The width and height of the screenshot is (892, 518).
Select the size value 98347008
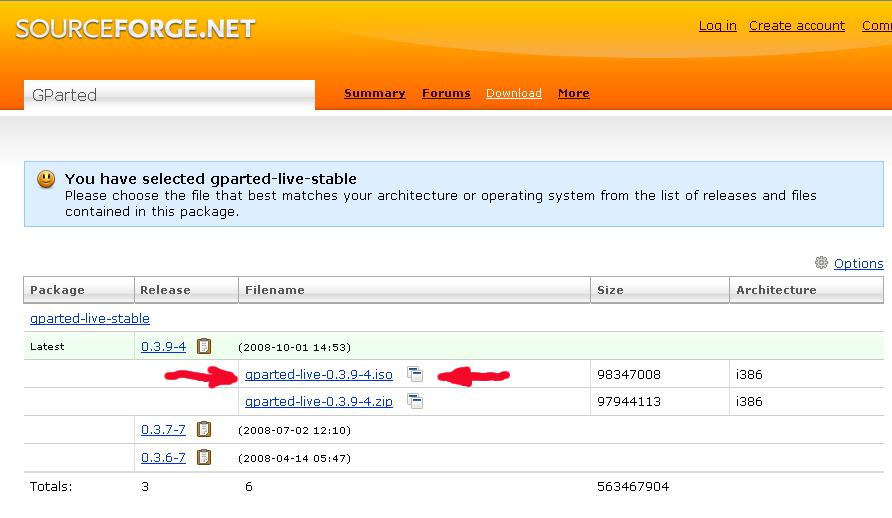click(629, 375)
